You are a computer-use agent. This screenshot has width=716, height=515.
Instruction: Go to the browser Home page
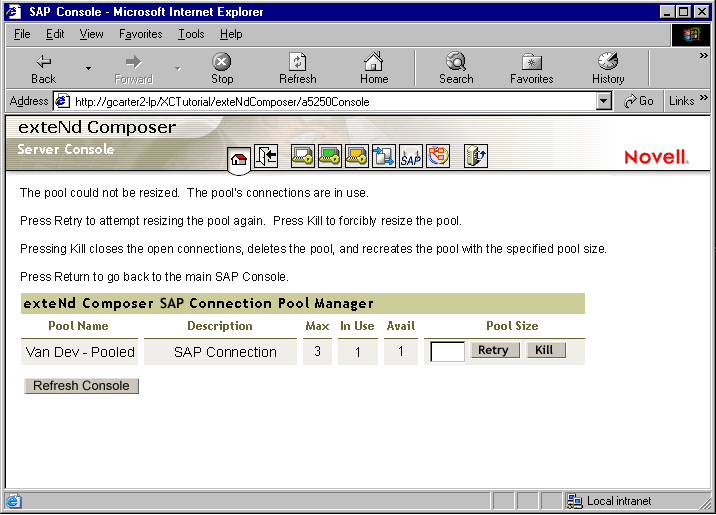pos(374,68)
